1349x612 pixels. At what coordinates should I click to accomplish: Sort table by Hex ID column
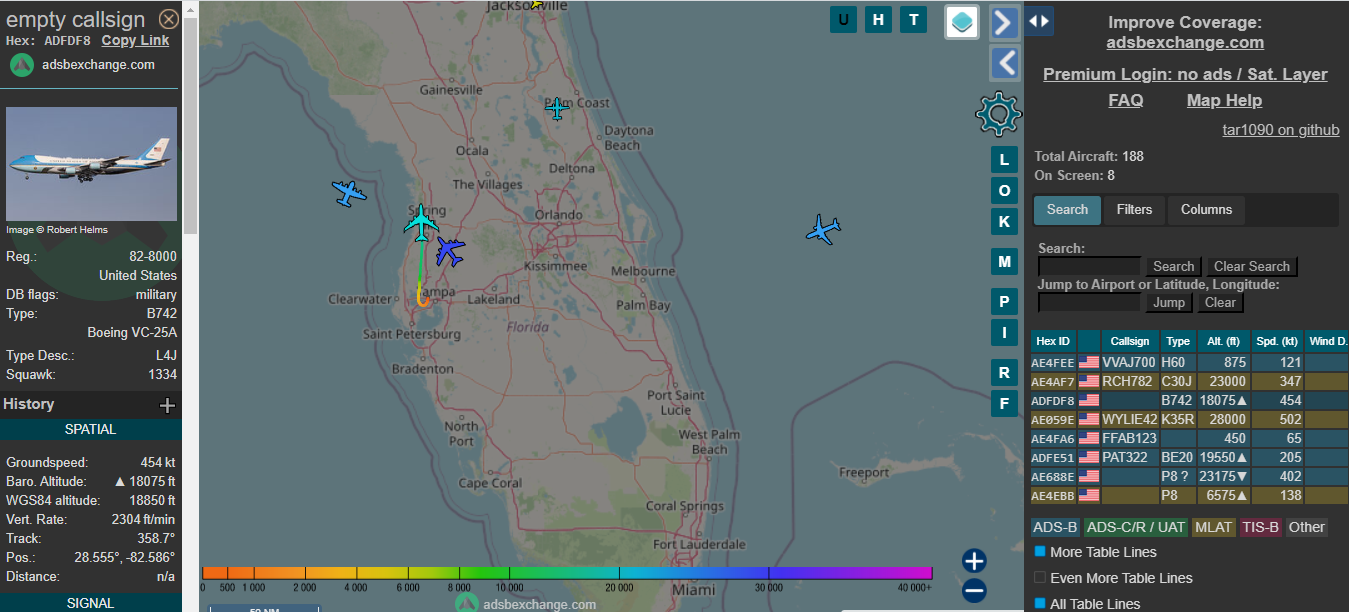coord(1053,341)
